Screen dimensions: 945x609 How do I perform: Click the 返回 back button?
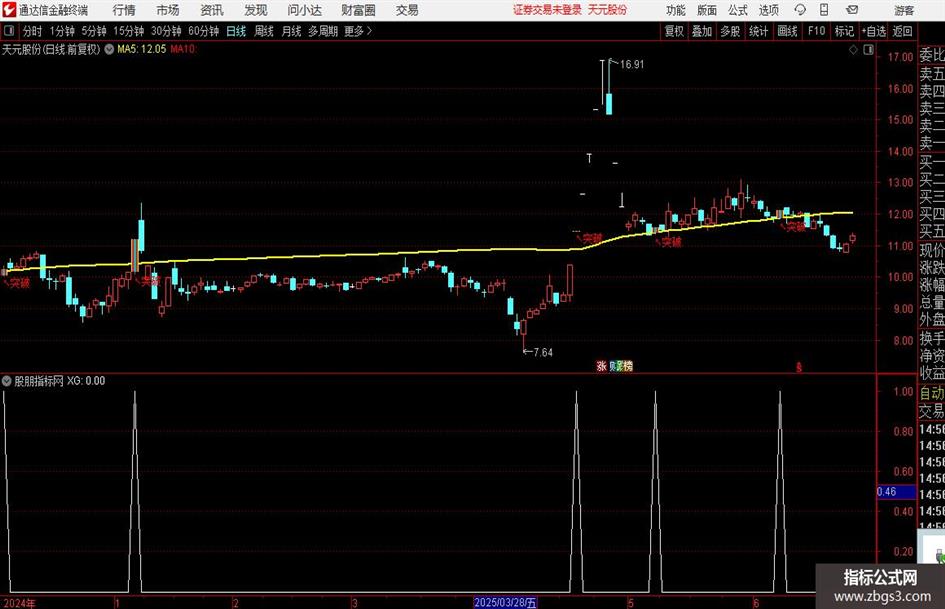click(x=902, y=31)
